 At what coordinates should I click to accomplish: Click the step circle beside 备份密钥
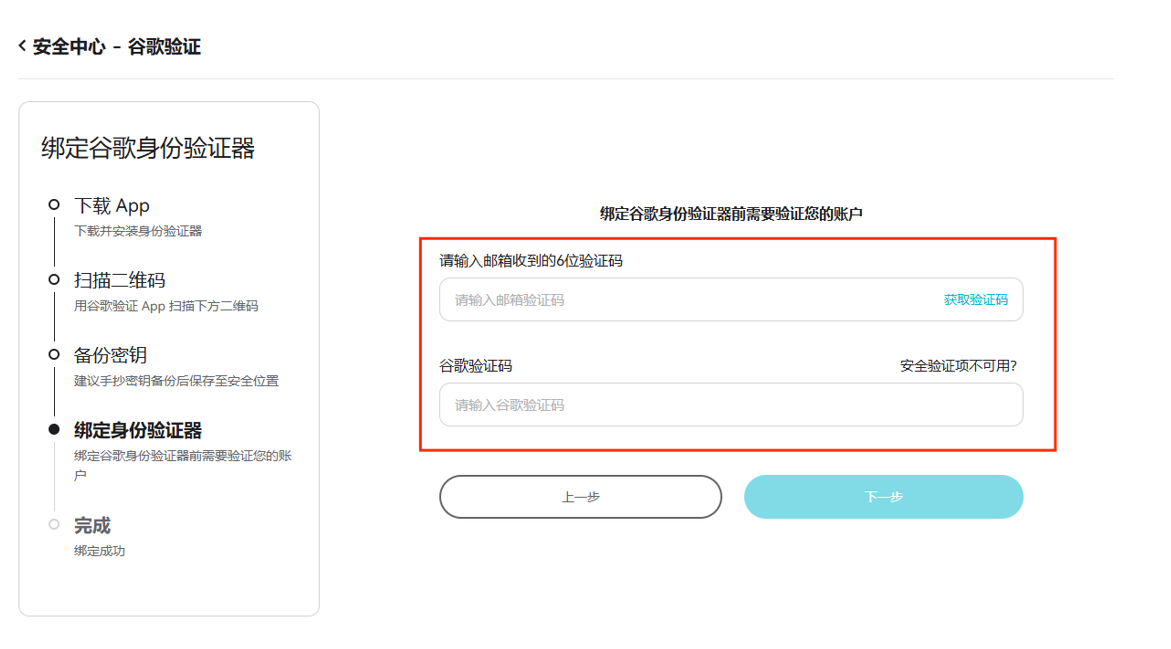click(x=54, y=354)
